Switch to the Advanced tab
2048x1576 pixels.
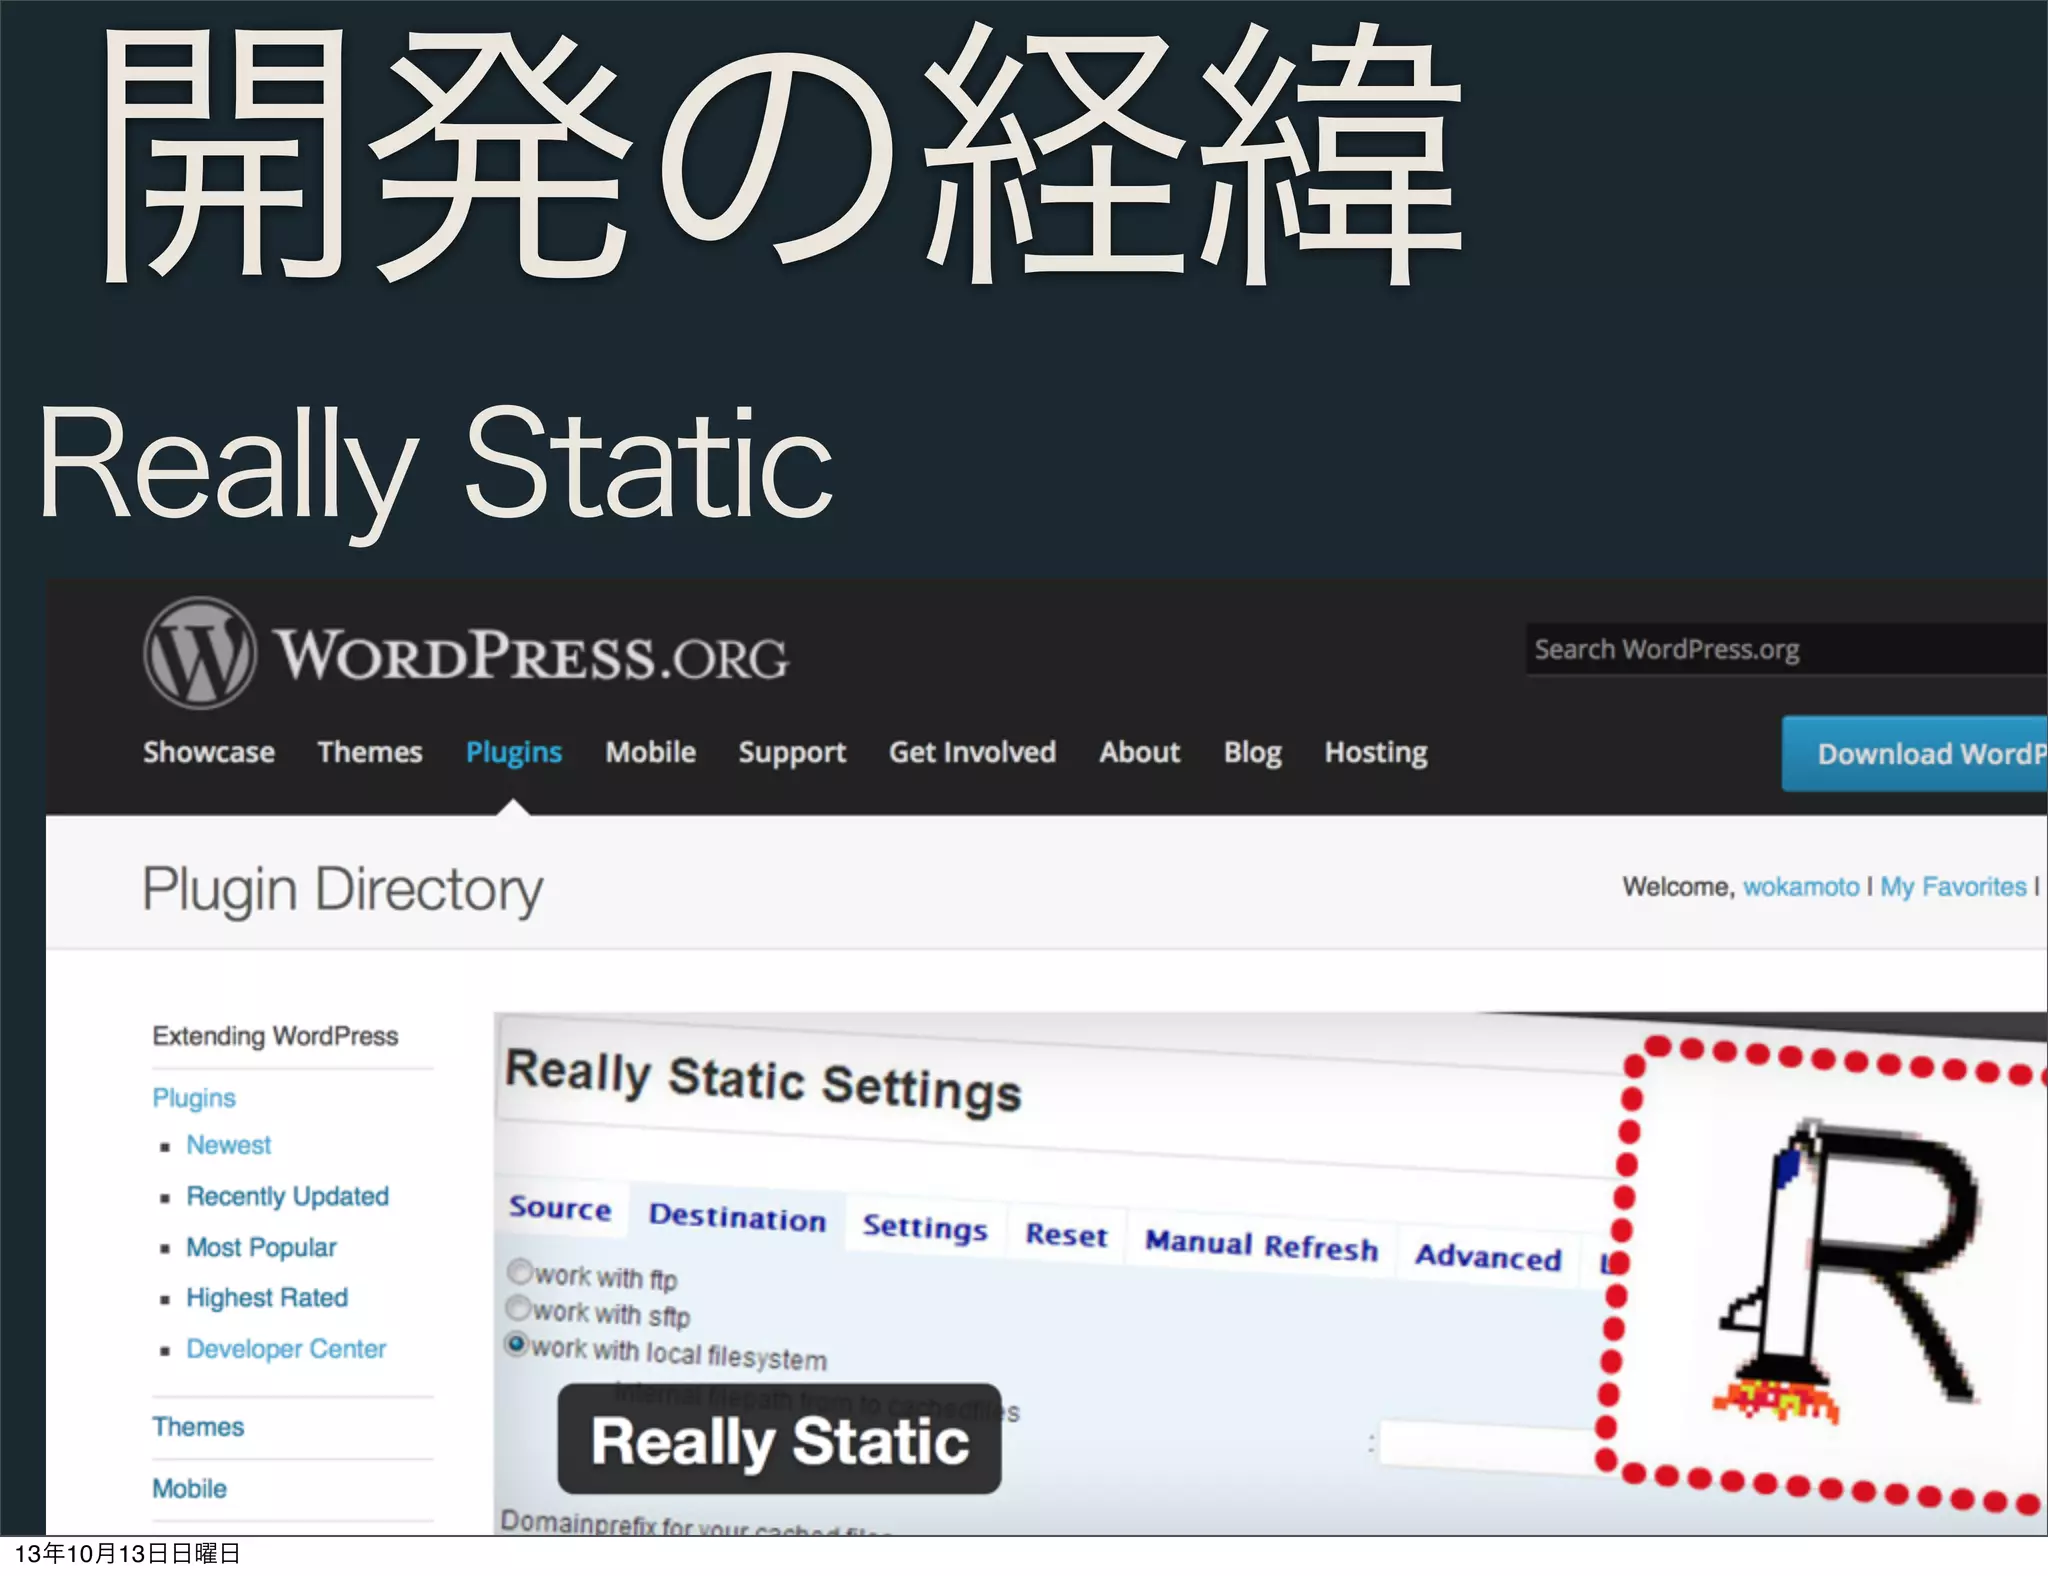(x=1488, y=1256)
